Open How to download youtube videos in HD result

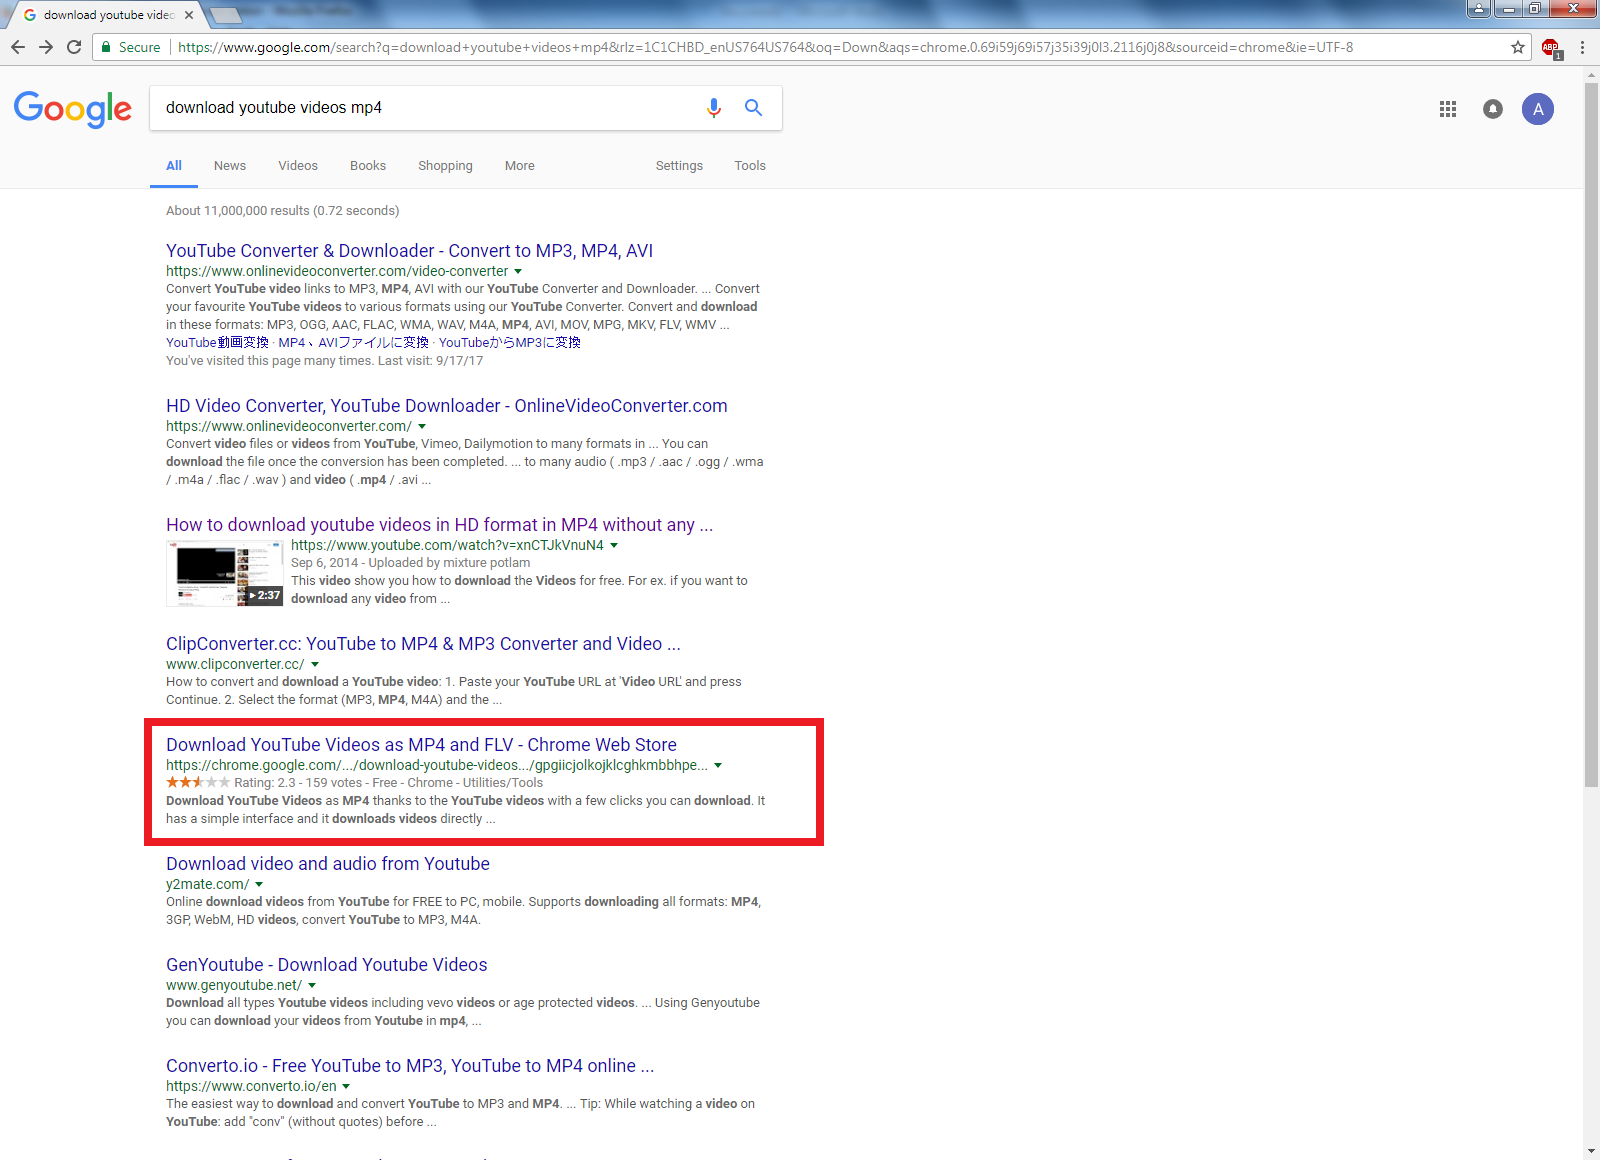[x=439, y=525]
